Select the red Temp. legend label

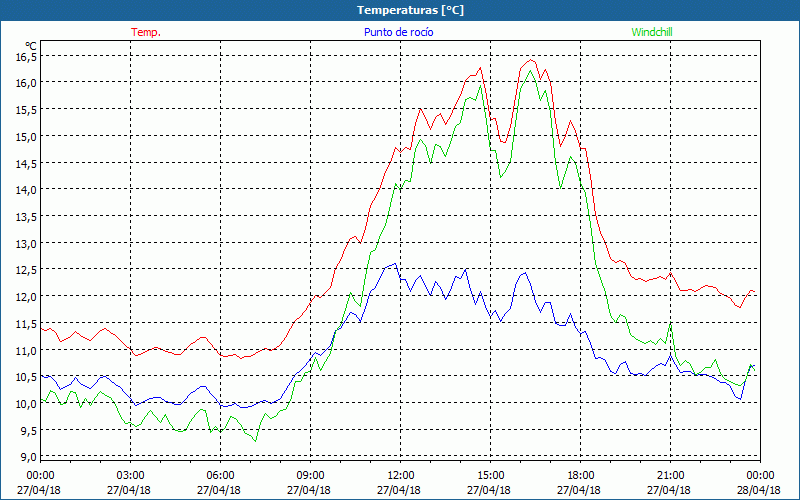[146, 32]
